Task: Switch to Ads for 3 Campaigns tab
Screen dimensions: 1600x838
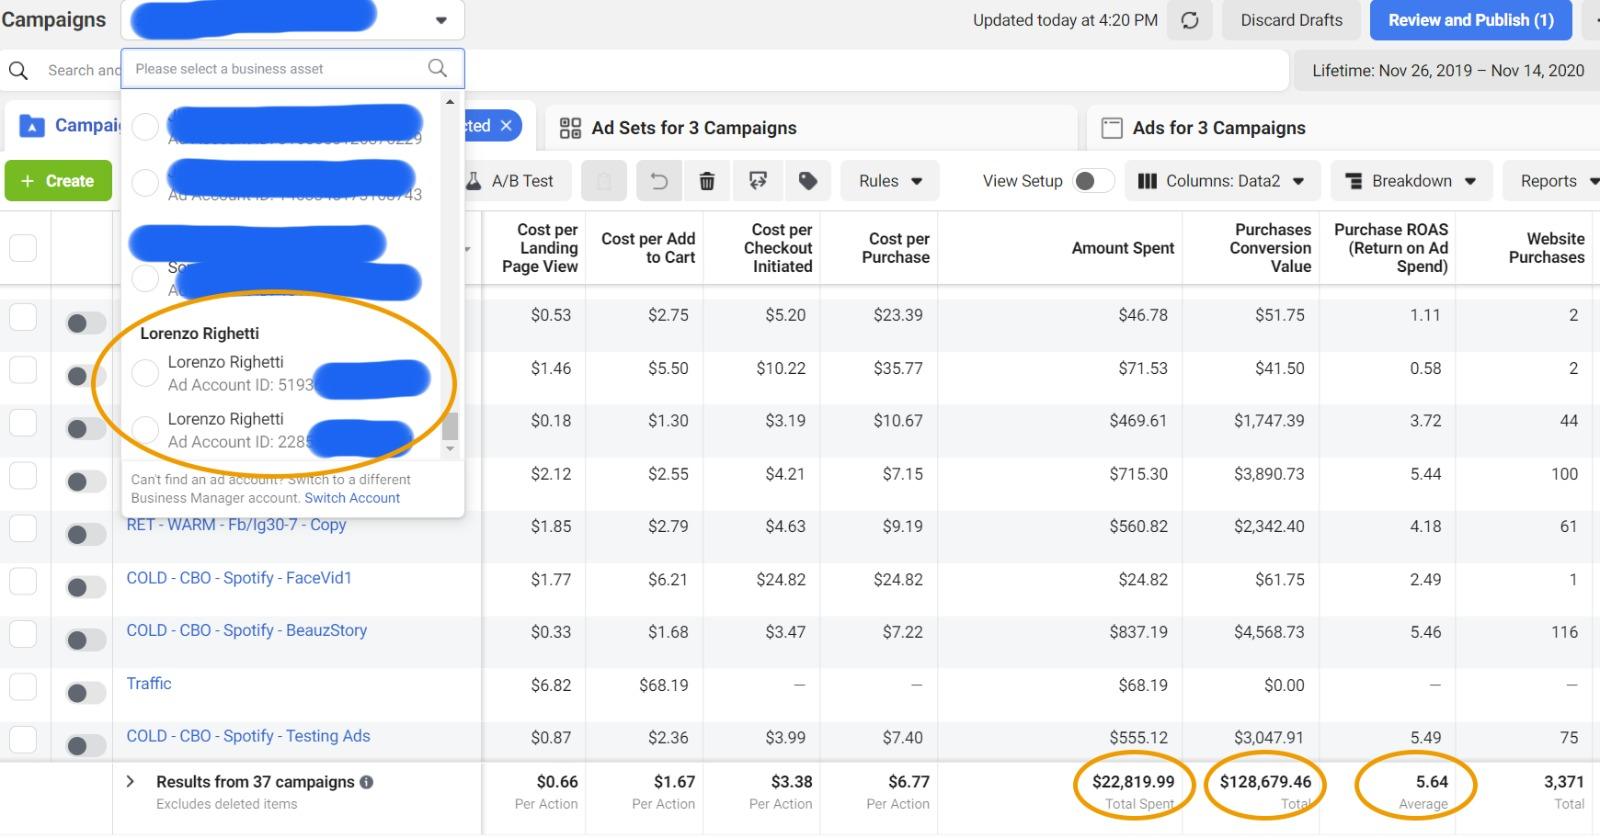Action: click(1204, 128)
